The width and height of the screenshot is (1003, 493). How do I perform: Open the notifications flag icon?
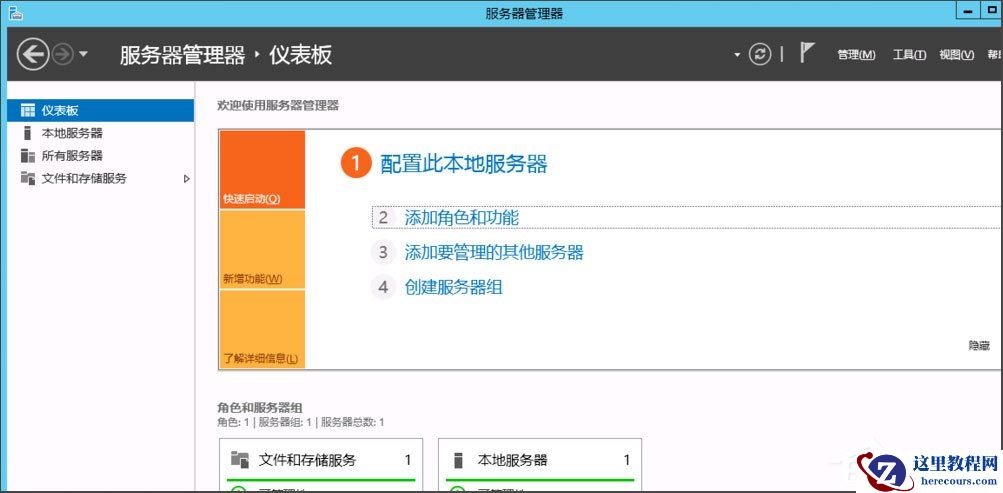click(x=807, y=53)
